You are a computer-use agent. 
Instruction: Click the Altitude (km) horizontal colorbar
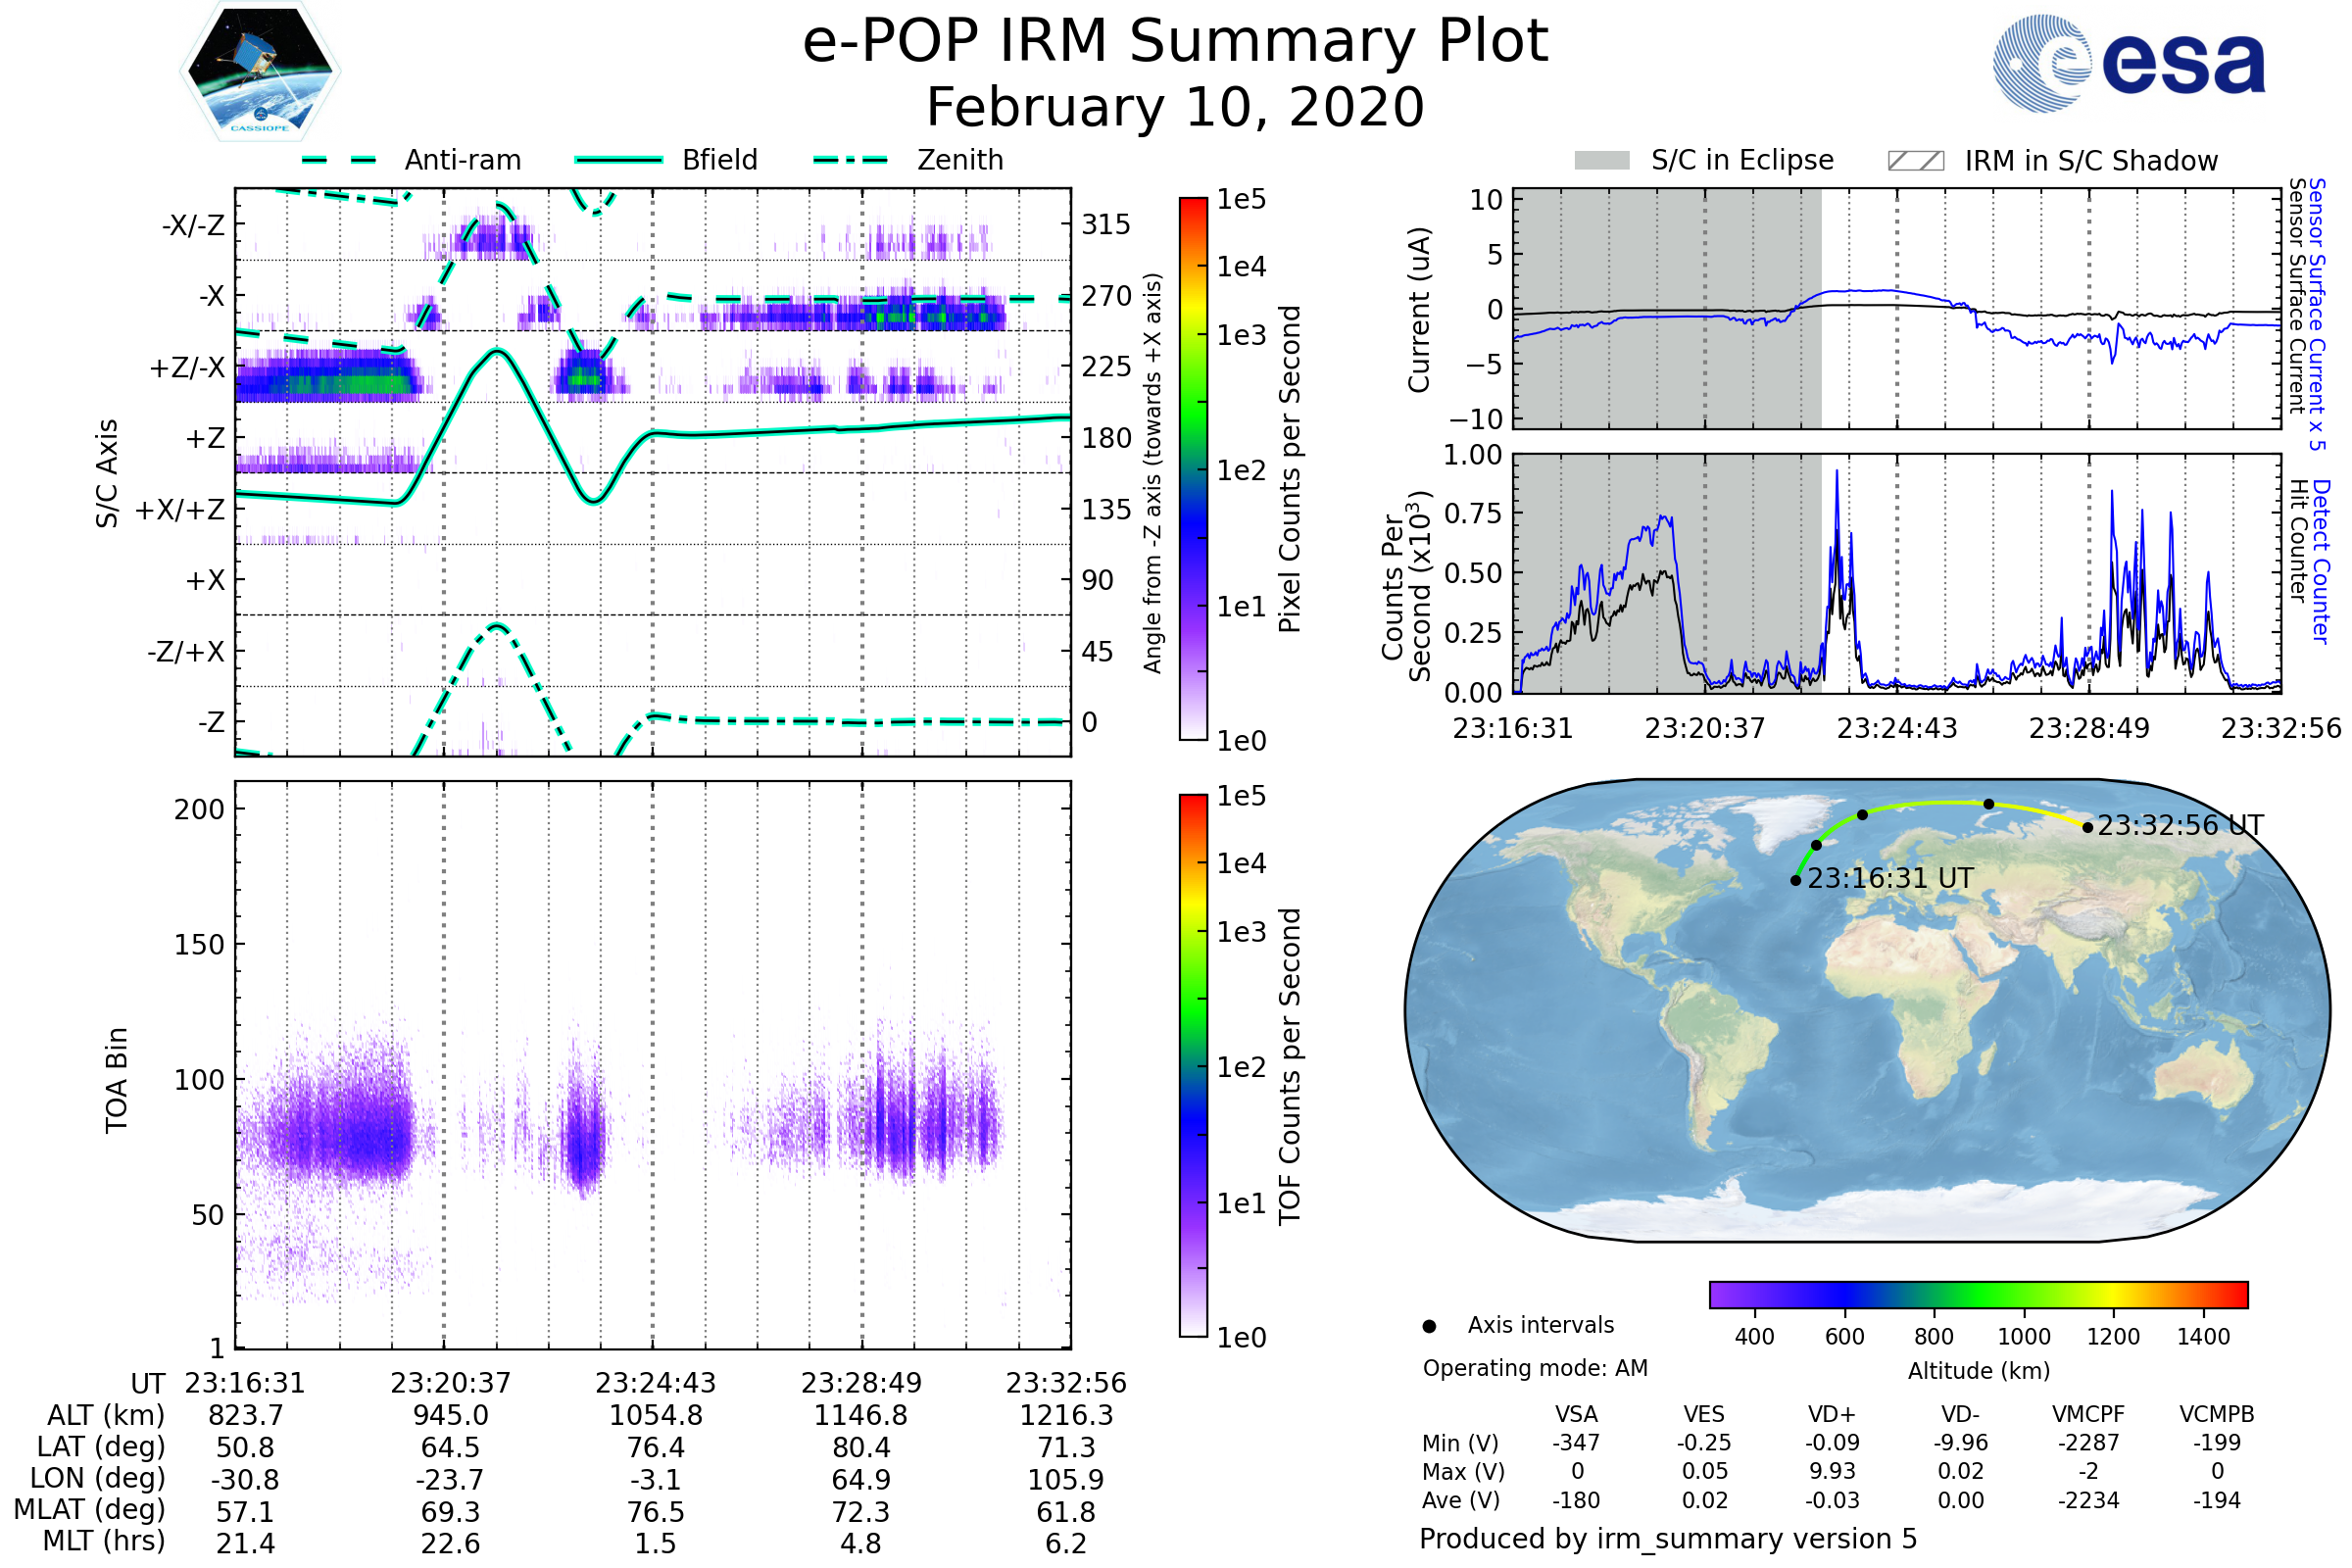[1978, 1295]
